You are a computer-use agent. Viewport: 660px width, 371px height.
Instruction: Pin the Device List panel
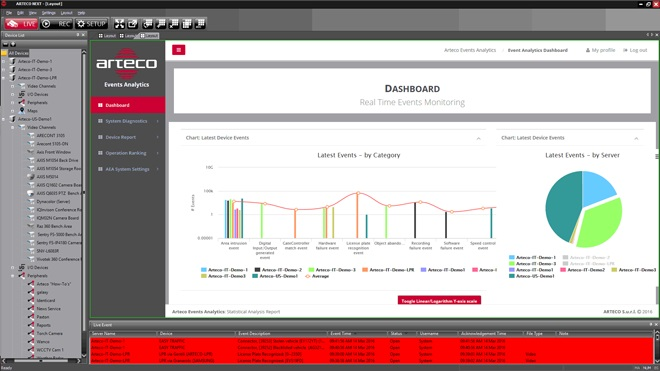point(78,35)
